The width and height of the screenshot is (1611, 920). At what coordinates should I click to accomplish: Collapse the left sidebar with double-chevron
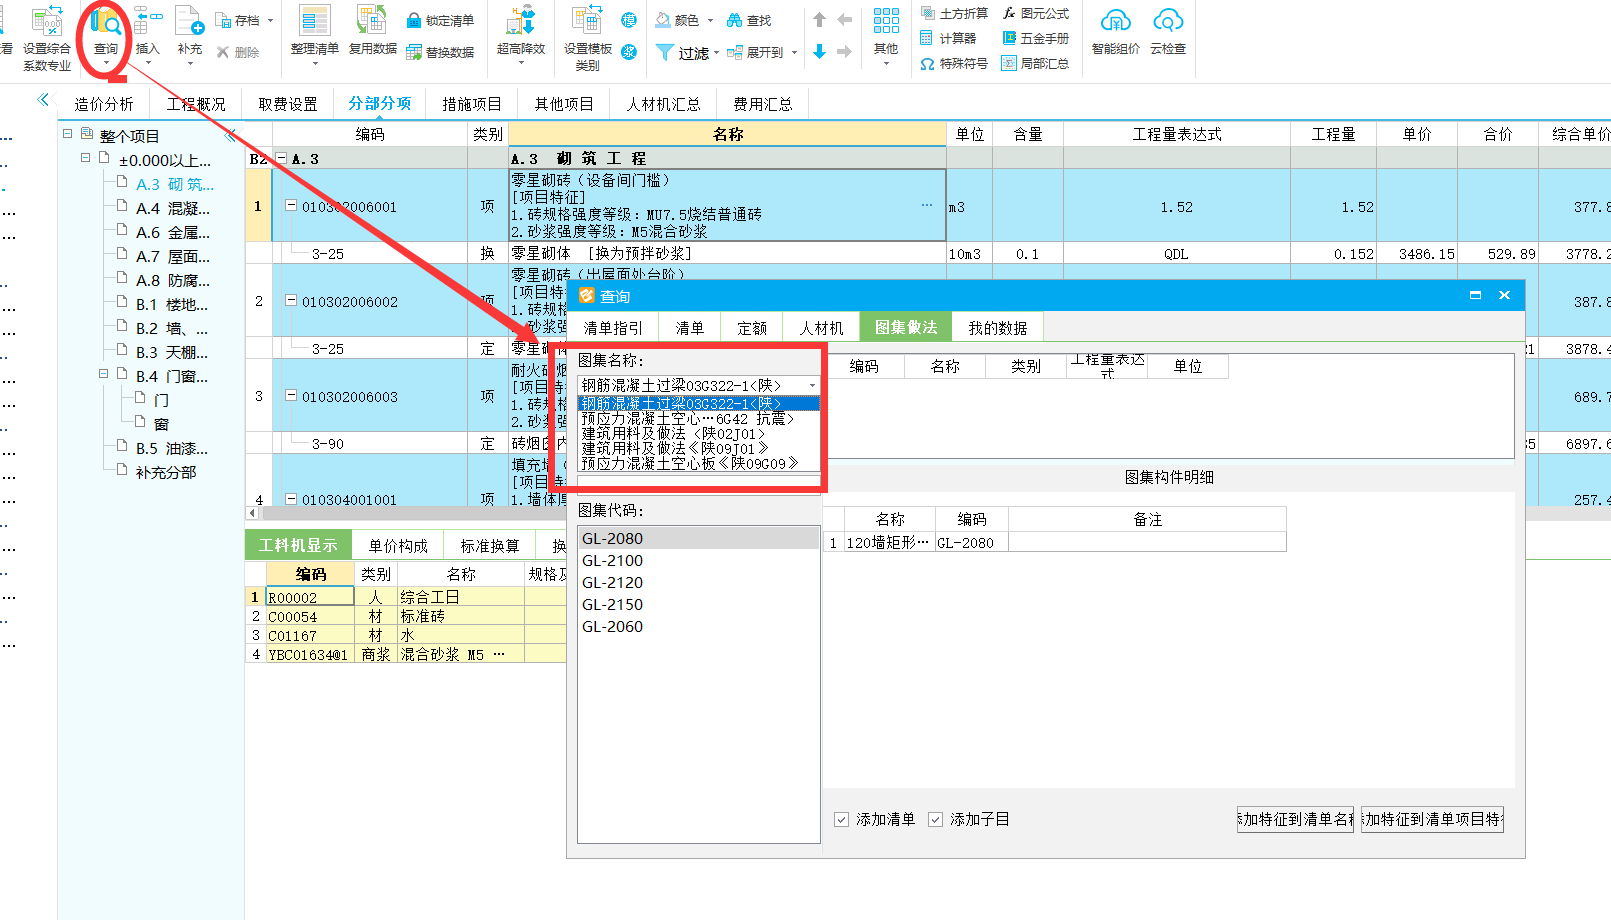click(43, 99)
